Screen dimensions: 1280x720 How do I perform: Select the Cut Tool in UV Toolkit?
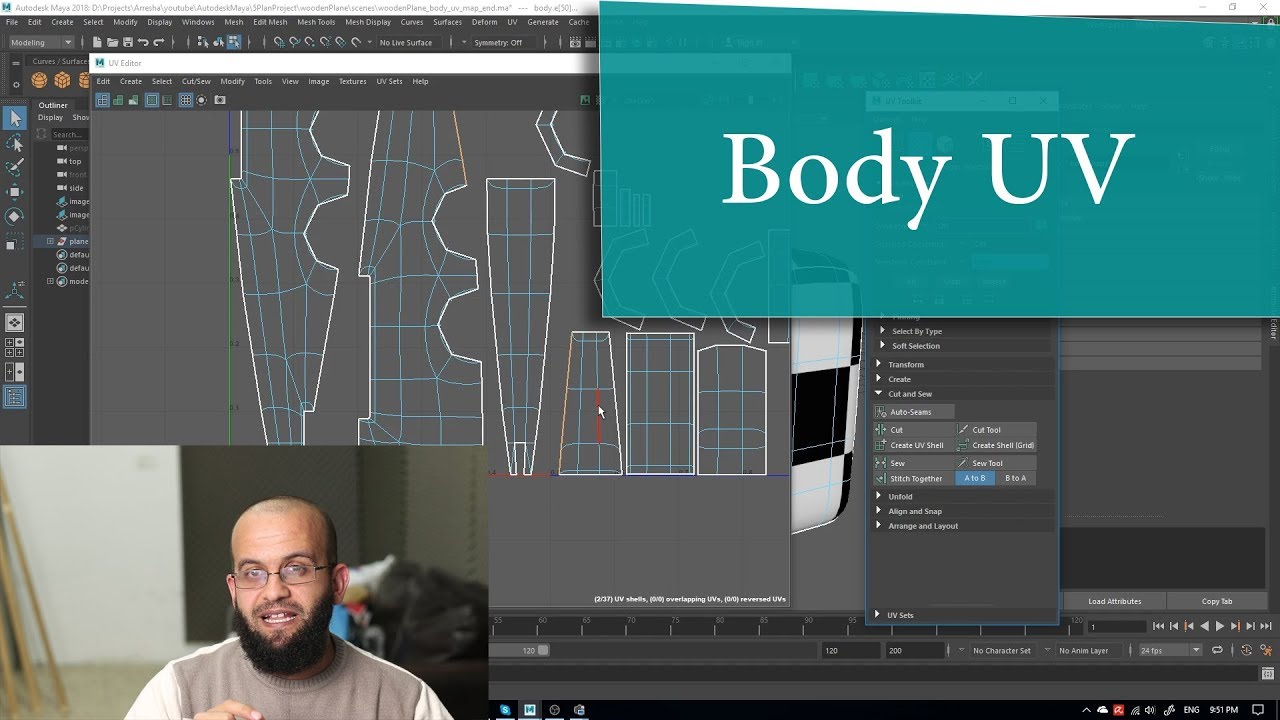pyautogui.click(x=996, y=430)
